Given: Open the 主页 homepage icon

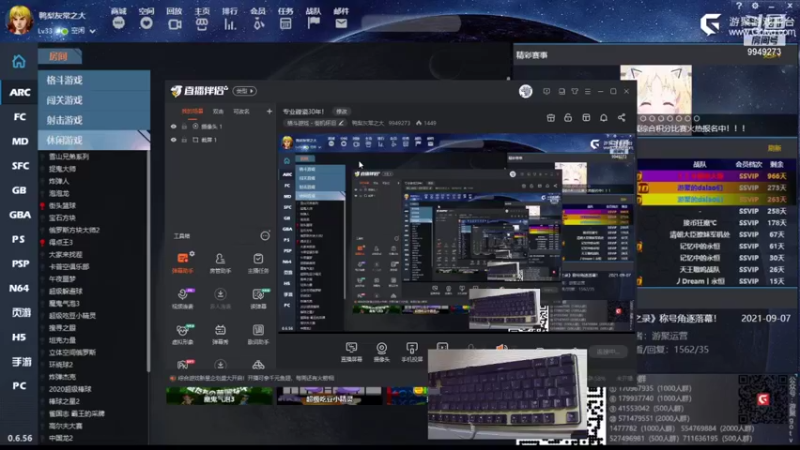Looking at the screenshot, I should click(202, 23).
